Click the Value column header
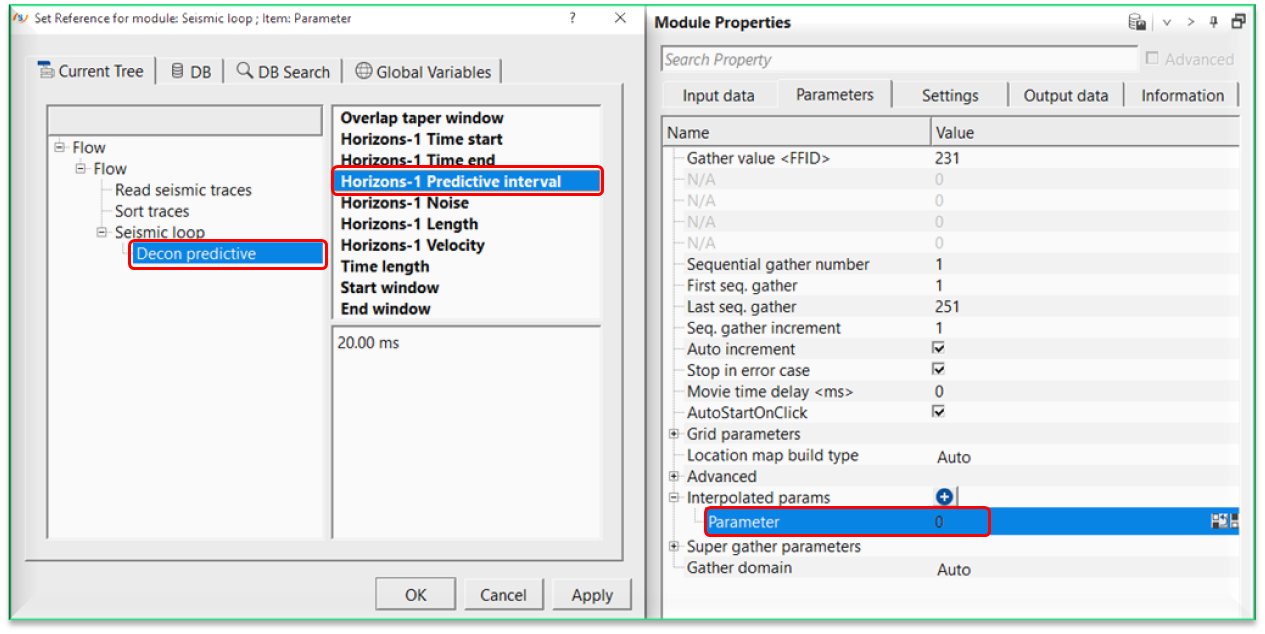This screenshot has width=1265, height=634. click(x=1084, y=132)
